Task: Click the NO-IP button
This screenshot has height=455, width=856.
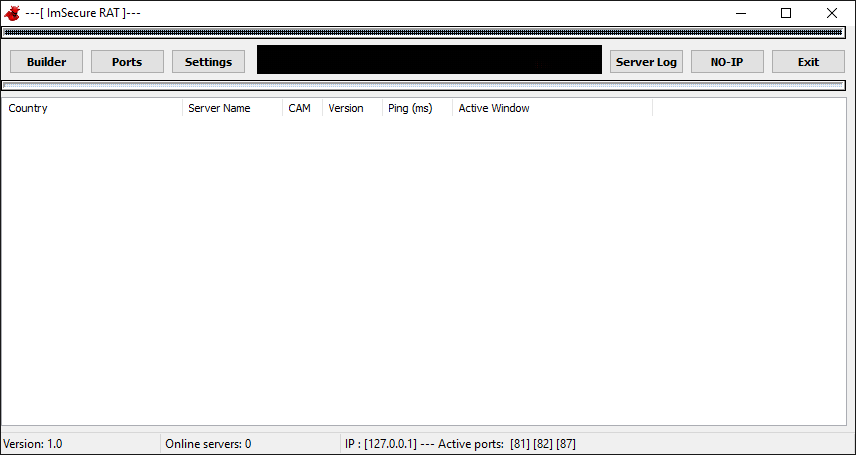Action: pyautogui.click(x=727, y=62)
